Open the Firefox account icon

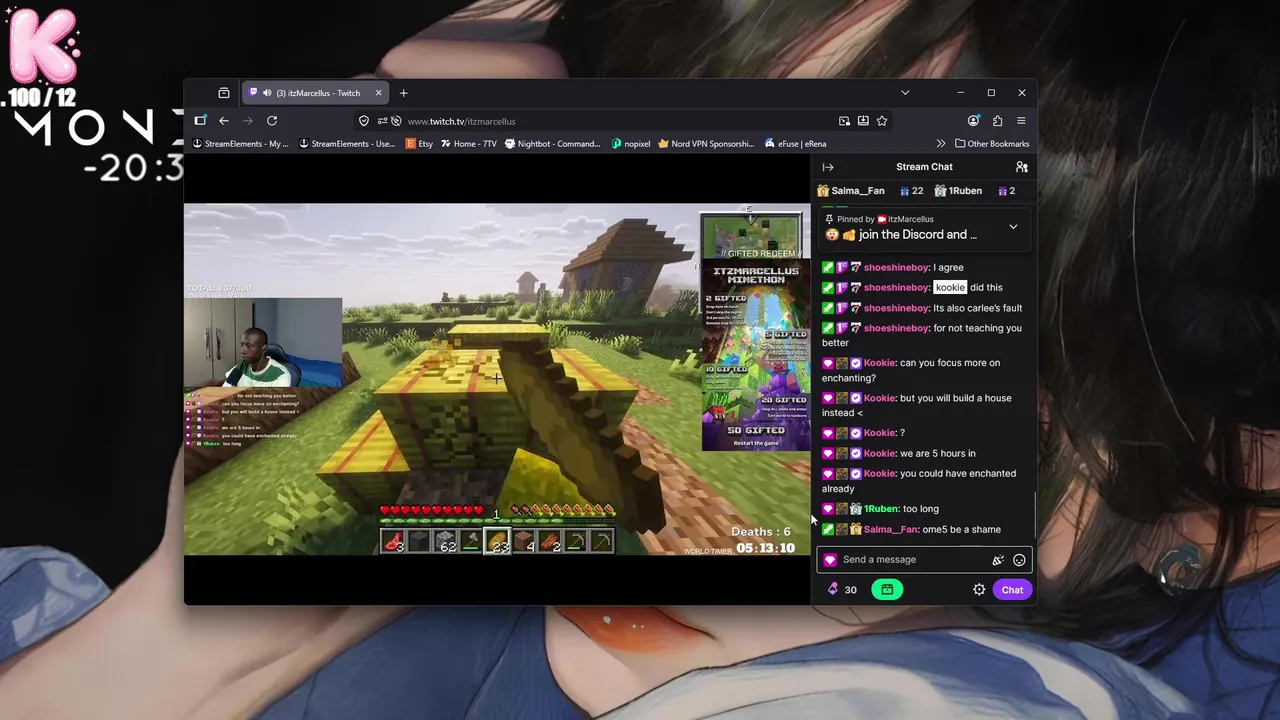[x=974, y=121]
